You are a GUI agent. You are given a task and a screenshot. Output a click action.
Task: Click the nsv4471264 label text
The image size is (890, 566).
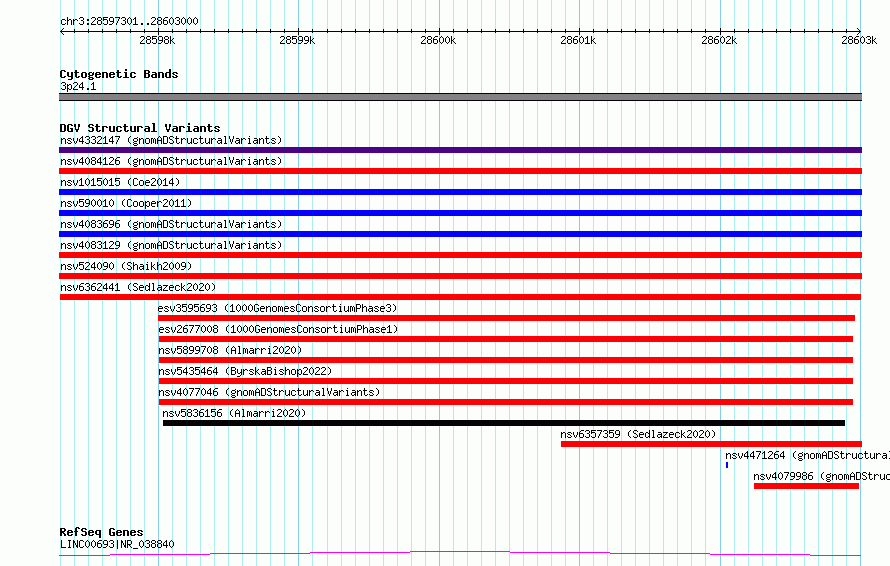807,455
